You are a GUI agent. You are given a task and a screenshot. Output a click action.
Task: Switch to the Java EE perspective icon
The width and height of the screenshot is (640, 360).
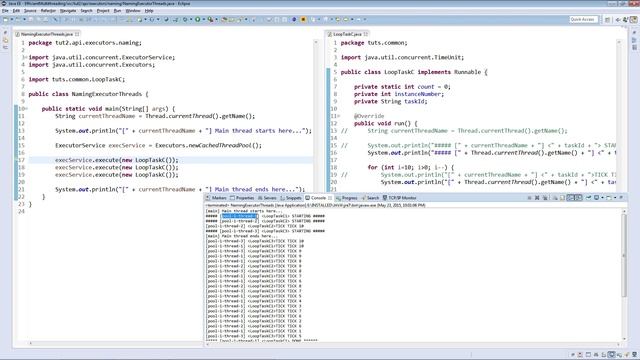(634, 19)
